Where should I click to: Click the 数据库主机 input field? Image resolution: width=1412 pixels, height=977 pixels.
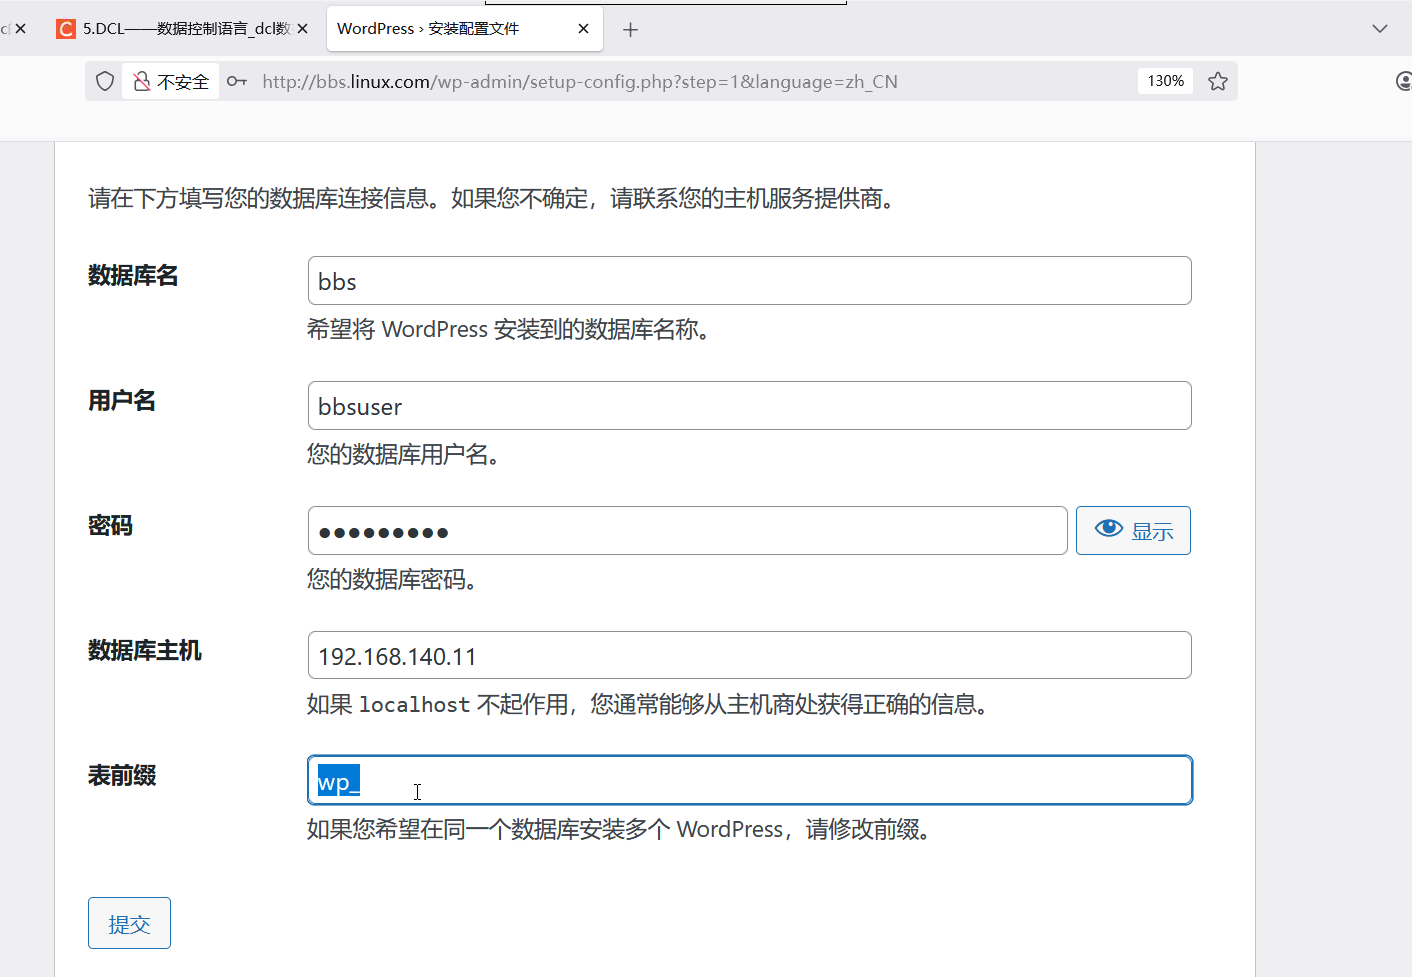tap(749, 655)
